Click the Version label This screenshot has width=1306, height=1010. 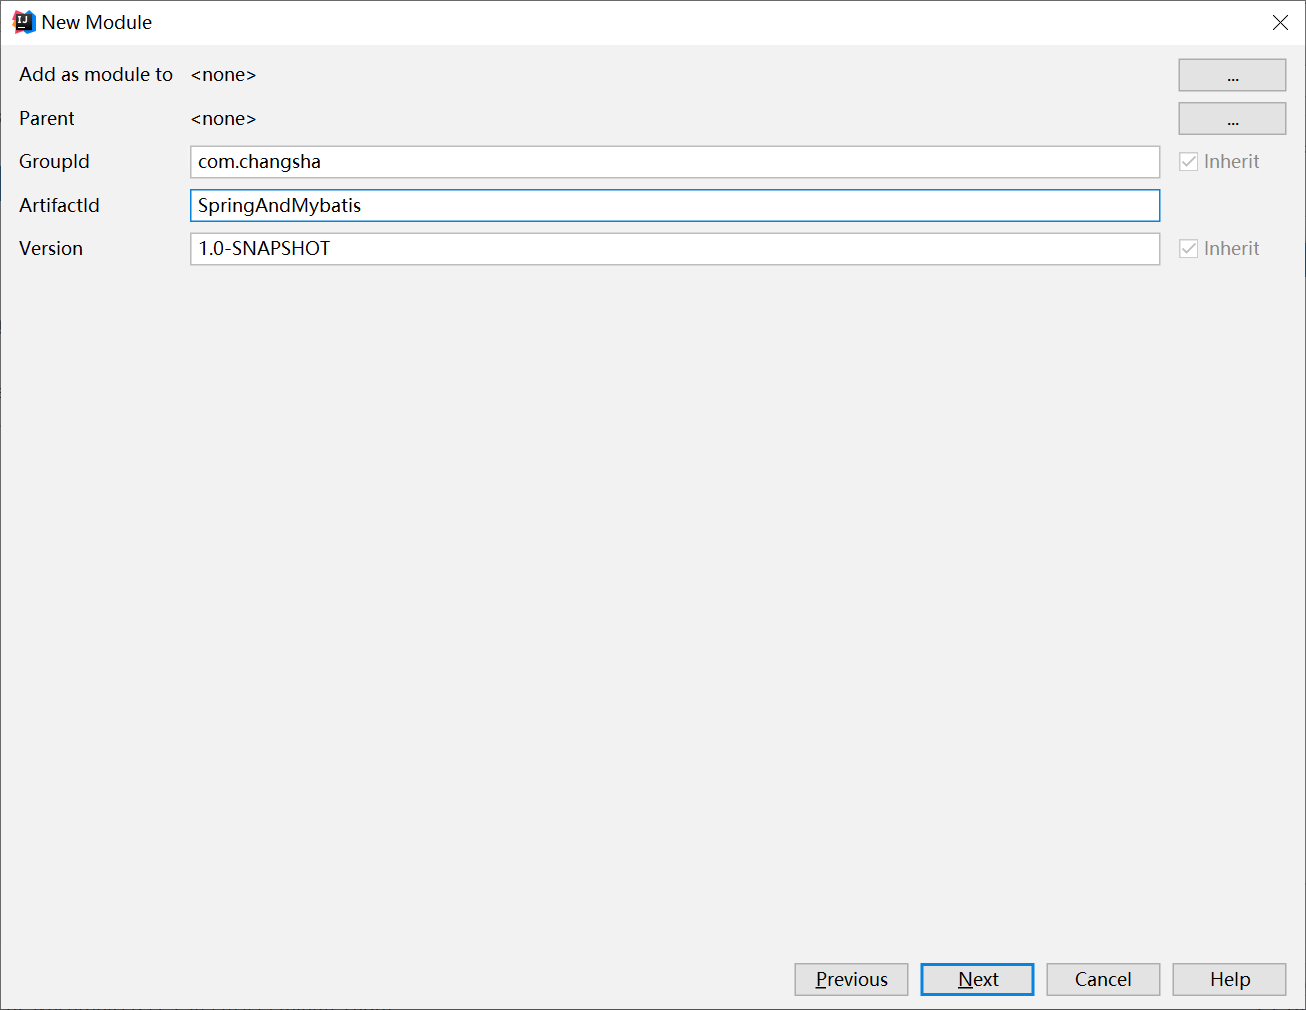tap(51, 249)
